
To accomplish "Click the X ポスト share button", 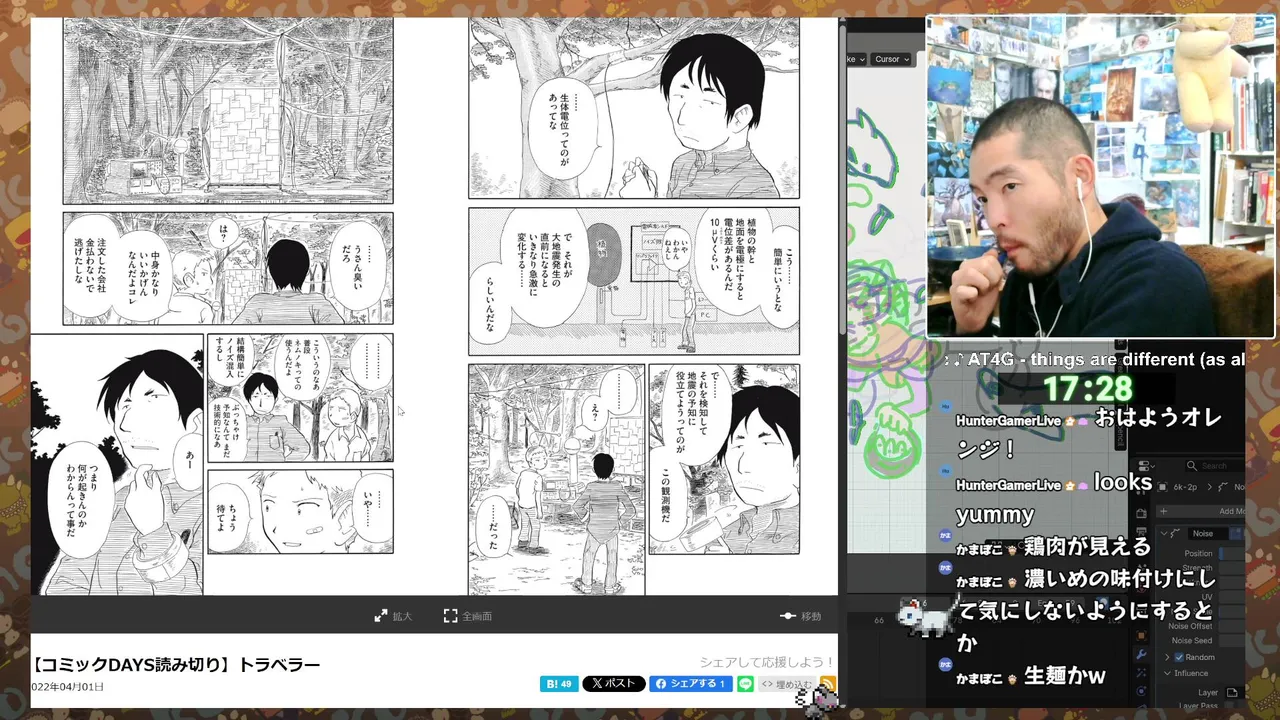I will pyautogui.click(x=614, y=684).
